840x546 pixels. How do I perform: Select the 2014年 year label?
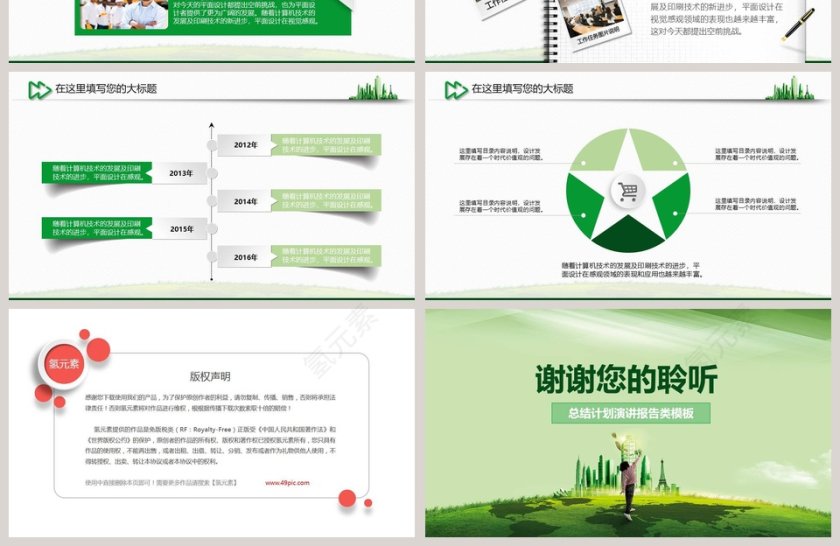pyautogui.click(x=245, y=201)
